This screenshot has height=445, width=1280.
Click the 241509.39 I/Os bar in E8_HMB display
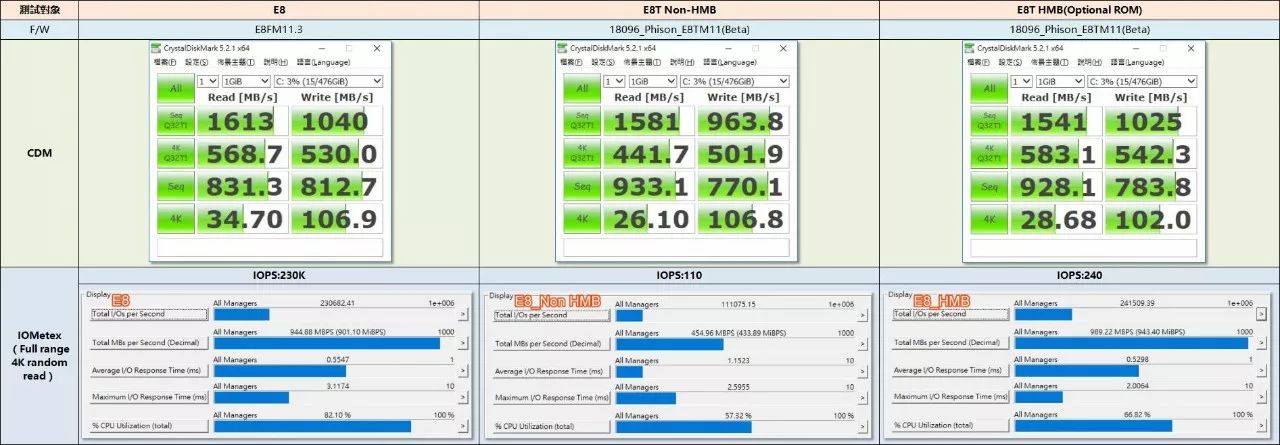pos(1134,314)
